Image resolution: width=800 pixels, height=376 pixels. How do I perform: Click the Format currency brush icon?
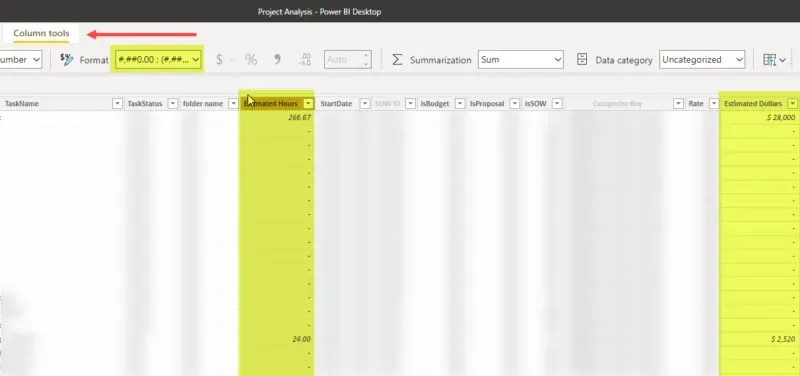pos(66,60)
